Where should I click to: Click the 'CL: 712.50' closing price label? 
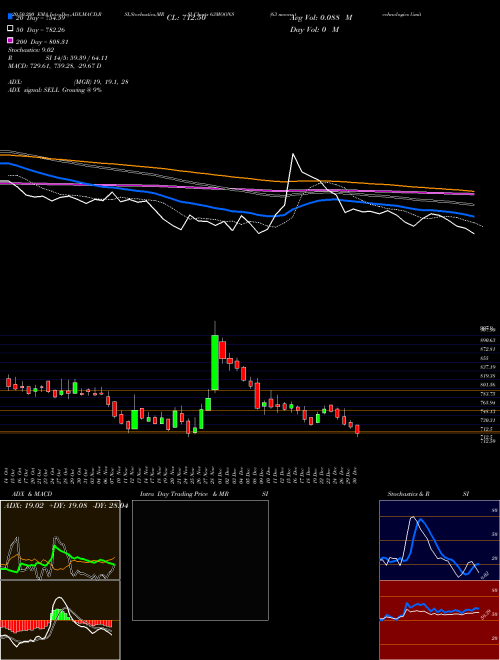pyautogui.click(x=186, y=18)
